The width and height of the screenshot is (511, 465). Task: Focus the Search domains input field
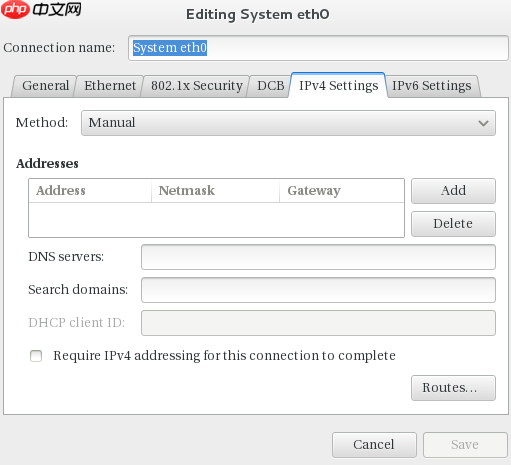tap(318, 290)
